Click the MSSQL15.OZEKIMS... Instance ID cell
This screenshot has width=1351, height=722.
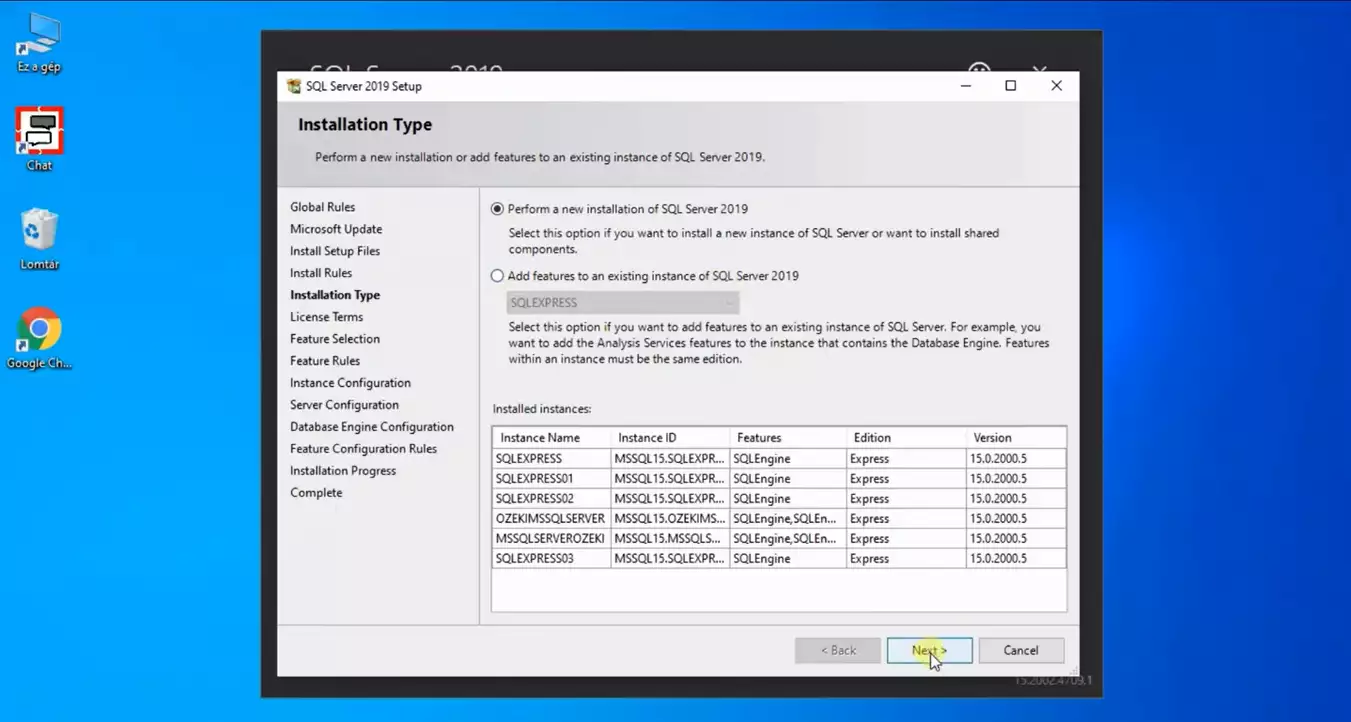click(x=670, y=519)
